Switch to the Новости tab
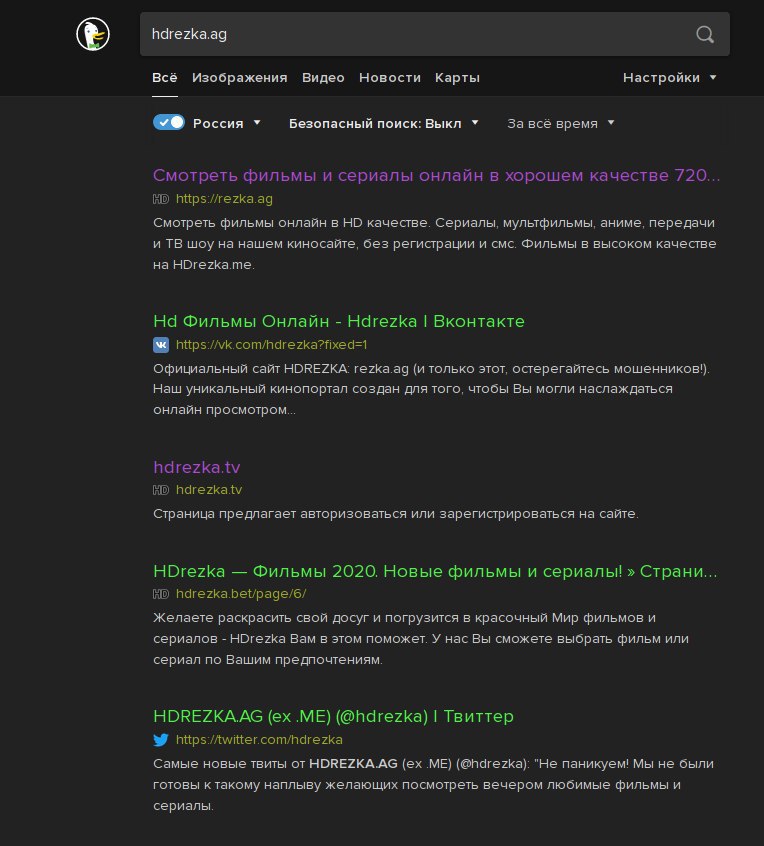764x846 pixels. pyautogui.click(x=390, y=78)
